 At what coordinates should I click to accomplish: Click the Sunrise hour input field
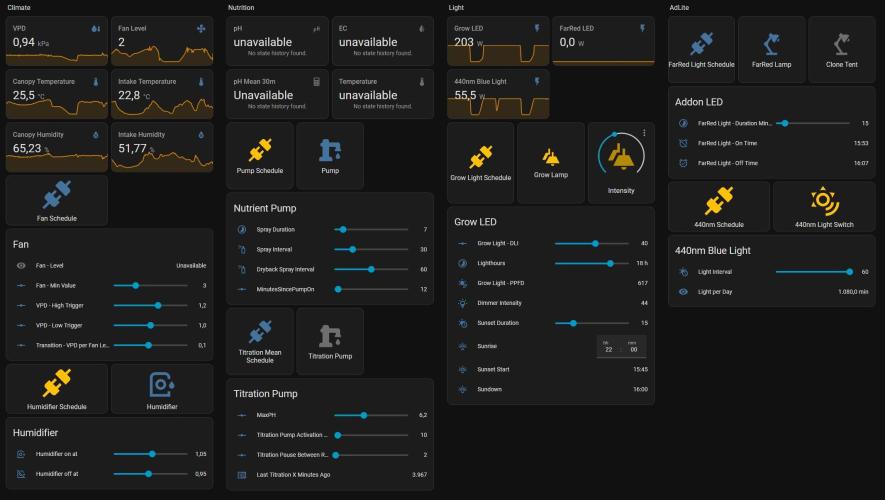pos(608,347)
